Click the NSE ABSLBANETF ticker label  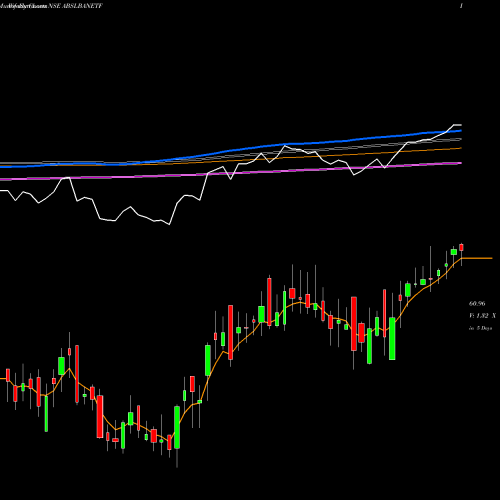tap(75, 6)
